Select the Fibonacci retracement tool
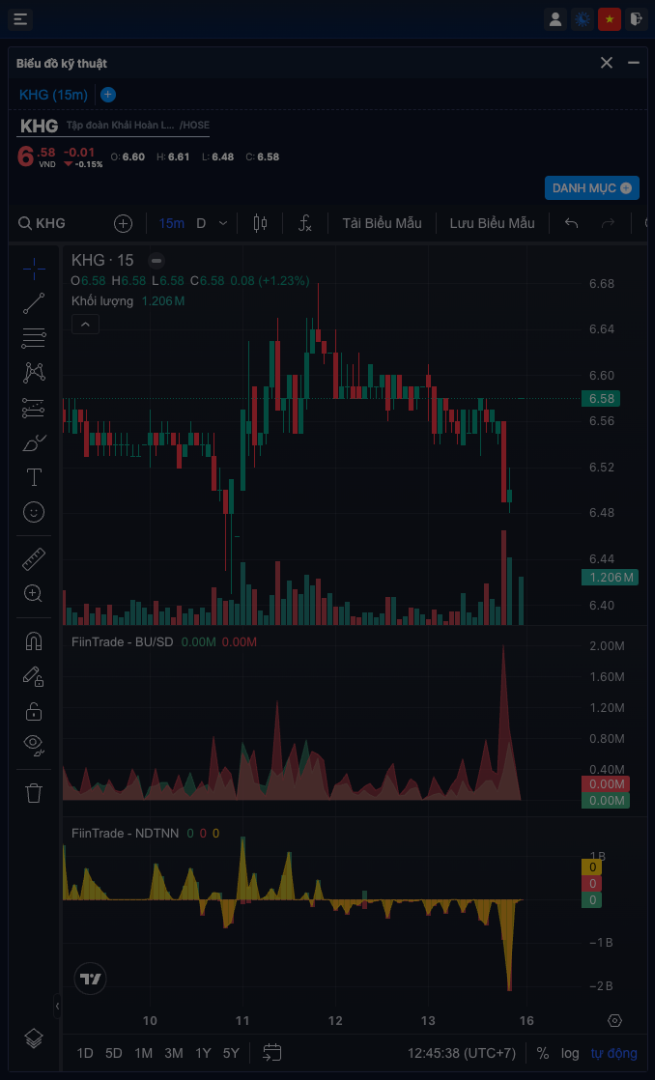 click(34, 338)
